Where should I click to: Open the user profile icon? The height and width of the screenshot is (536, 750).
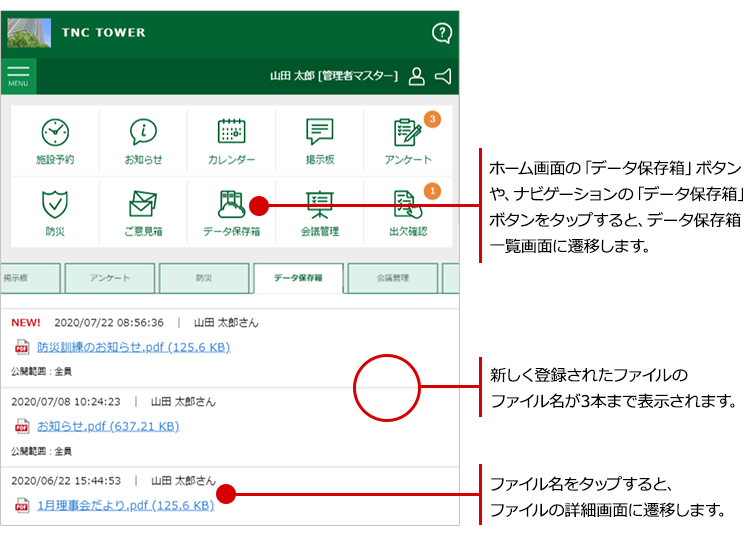point(417,76)
